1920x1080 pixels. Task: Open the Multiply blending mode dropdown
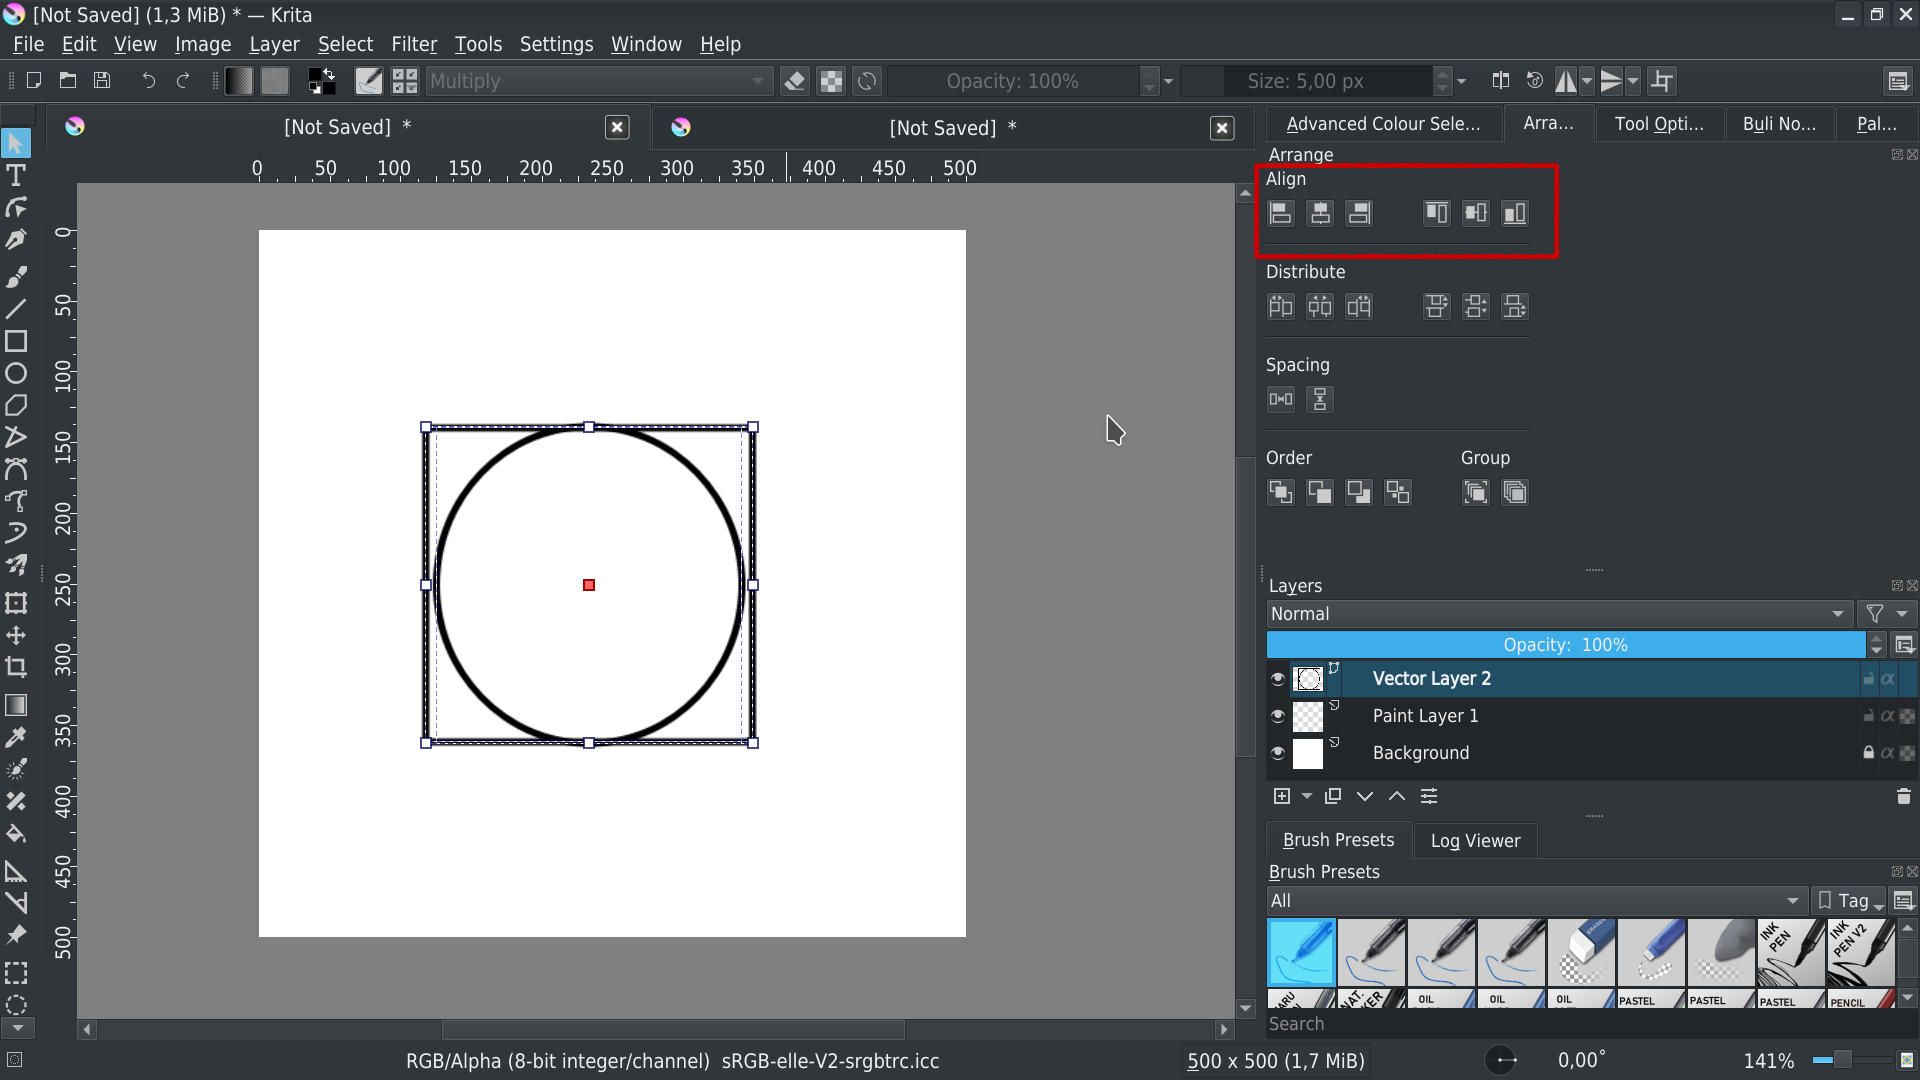598,81
